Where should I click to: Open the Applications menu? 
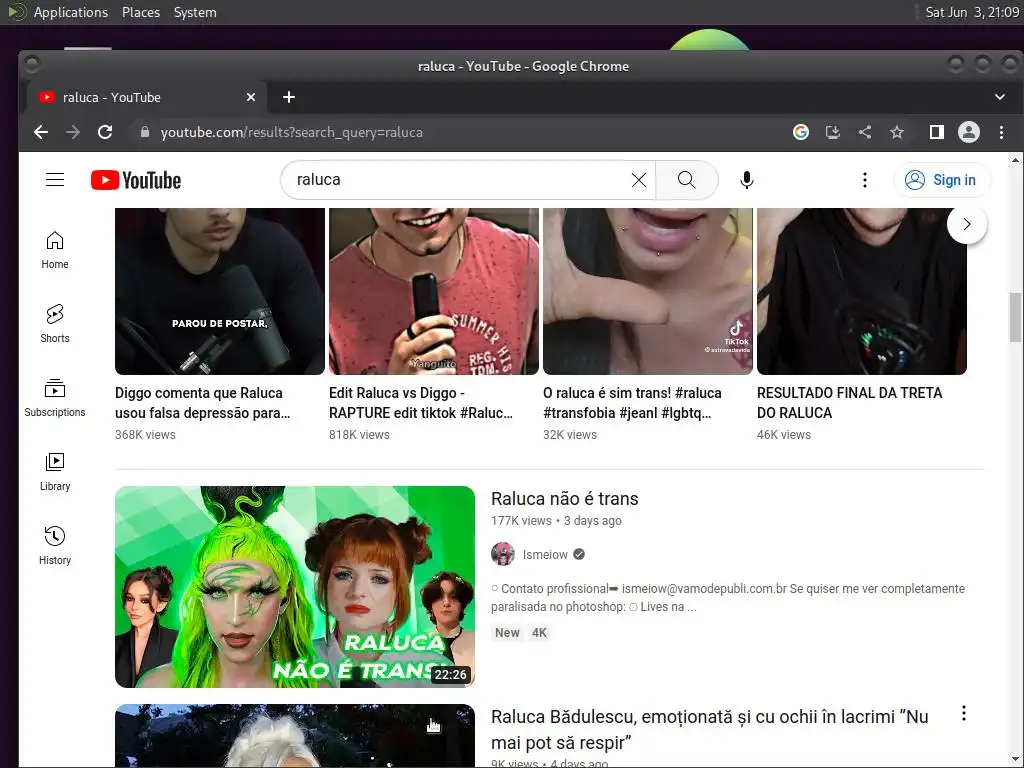pos(71,12)
